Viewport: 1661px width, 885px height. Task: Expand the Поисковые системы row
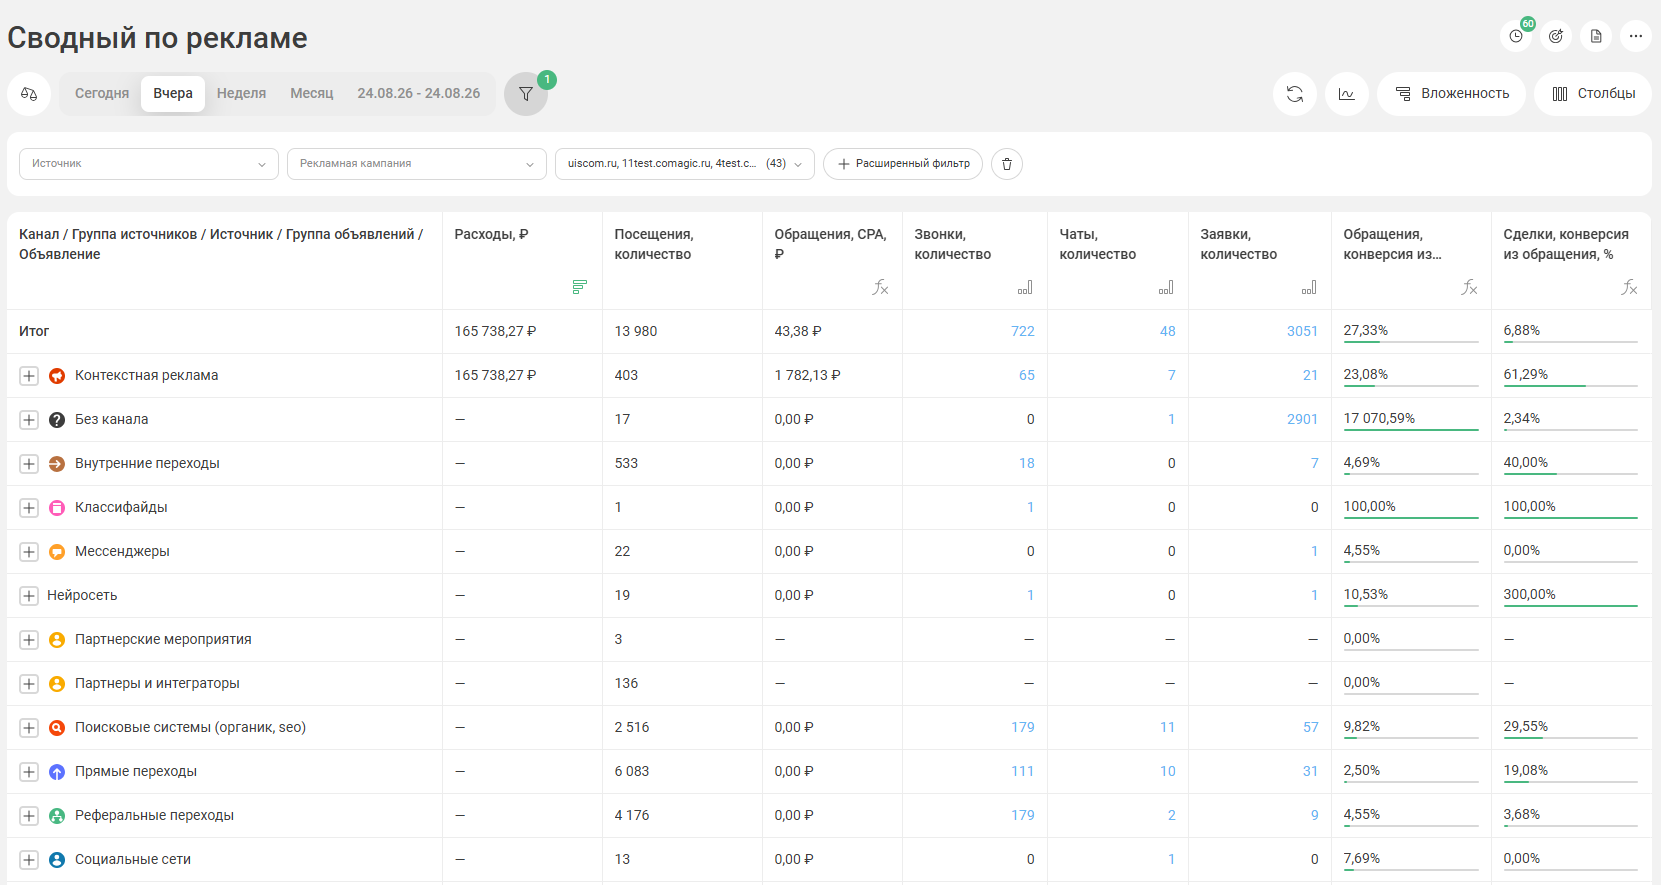click(29, 728)
